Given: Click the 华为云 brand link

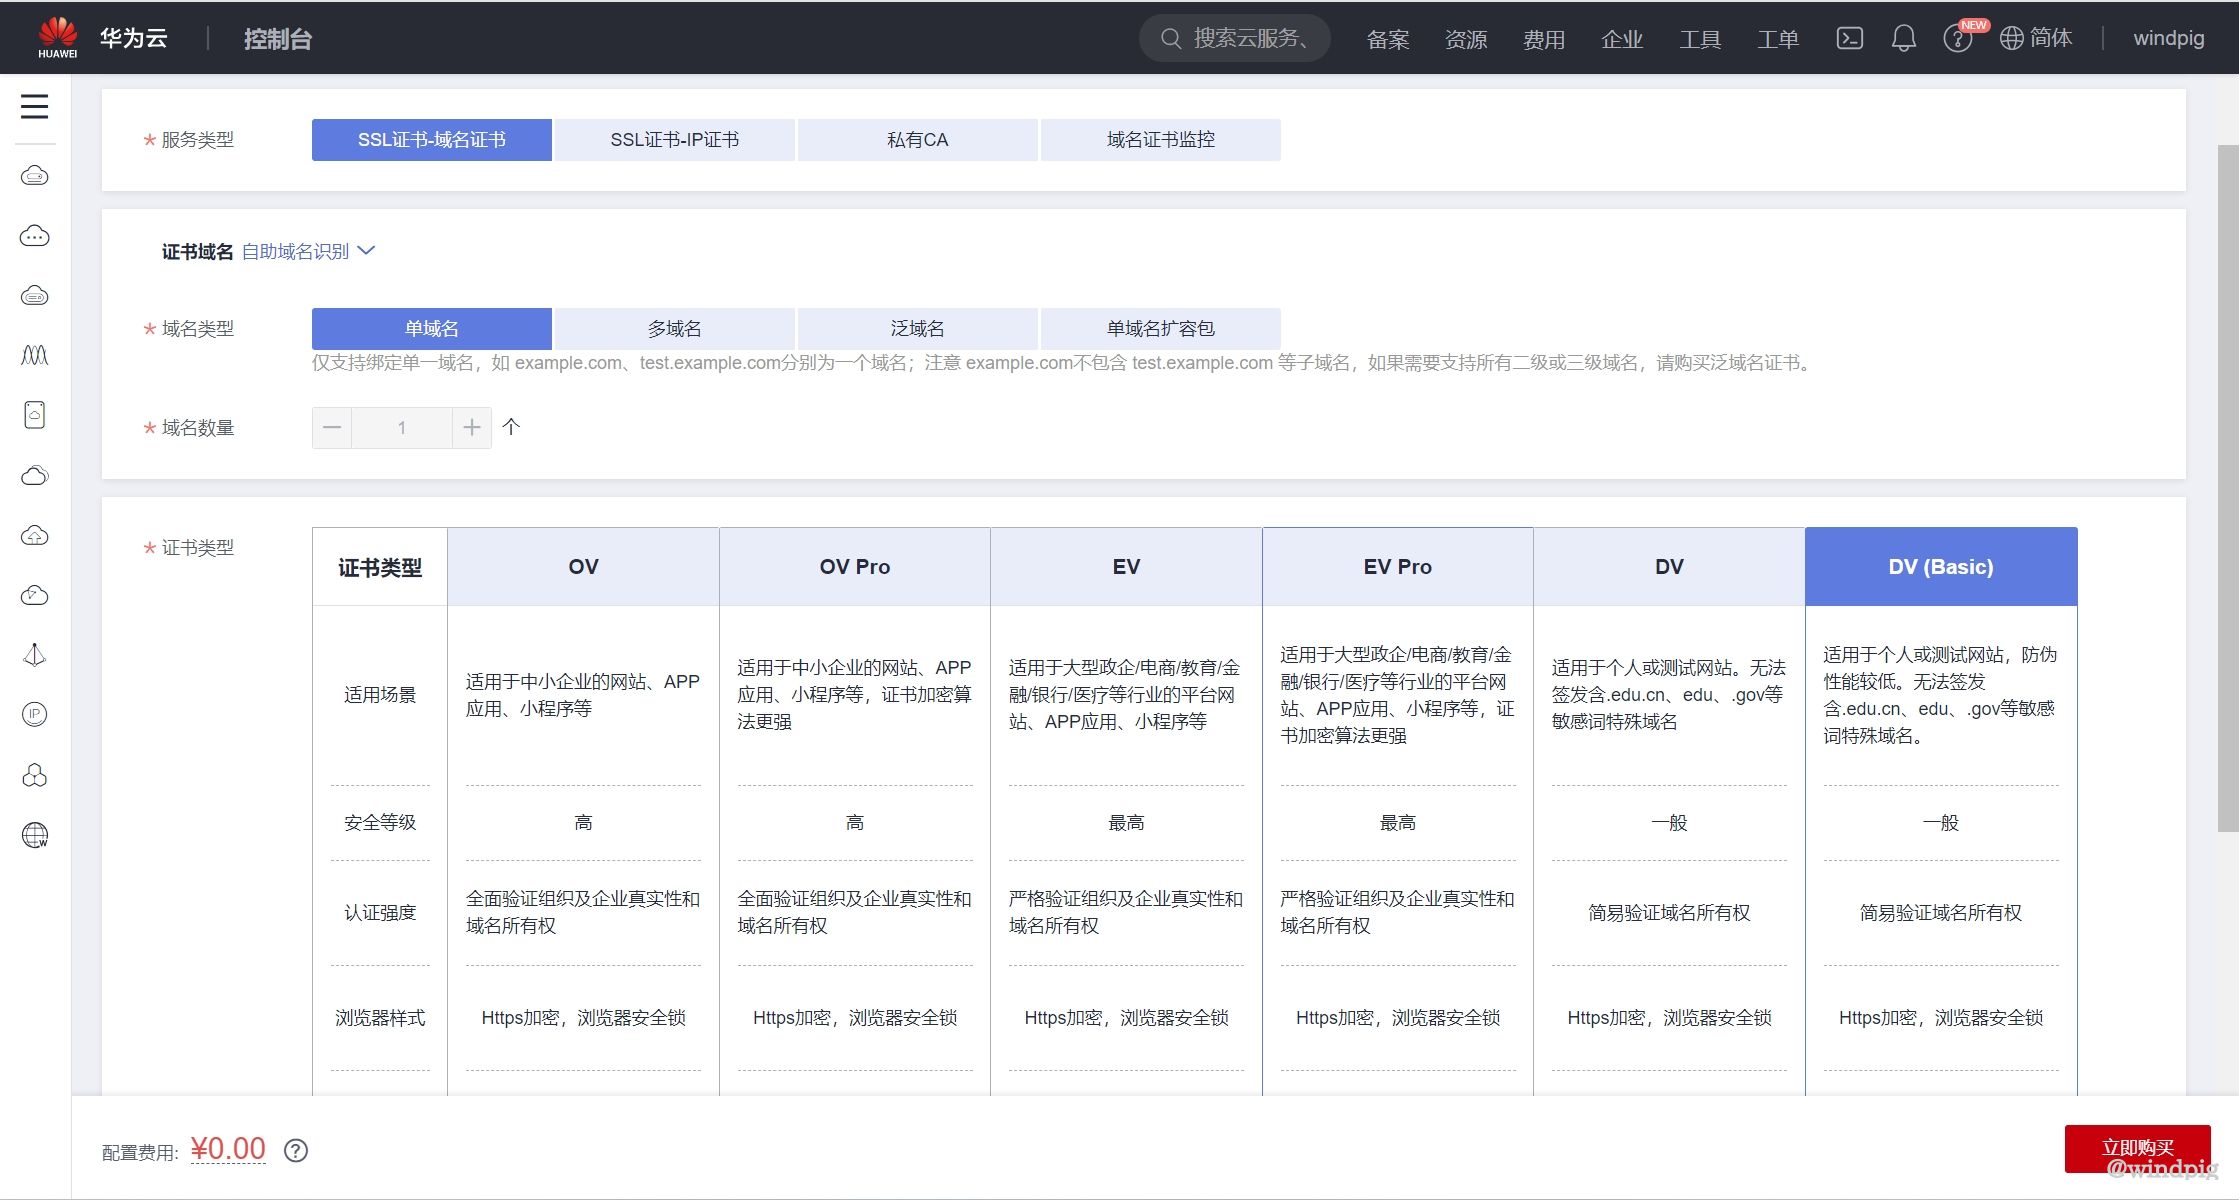Looking at the screenshot, I should pyautogui.click(x=133, y=38).
